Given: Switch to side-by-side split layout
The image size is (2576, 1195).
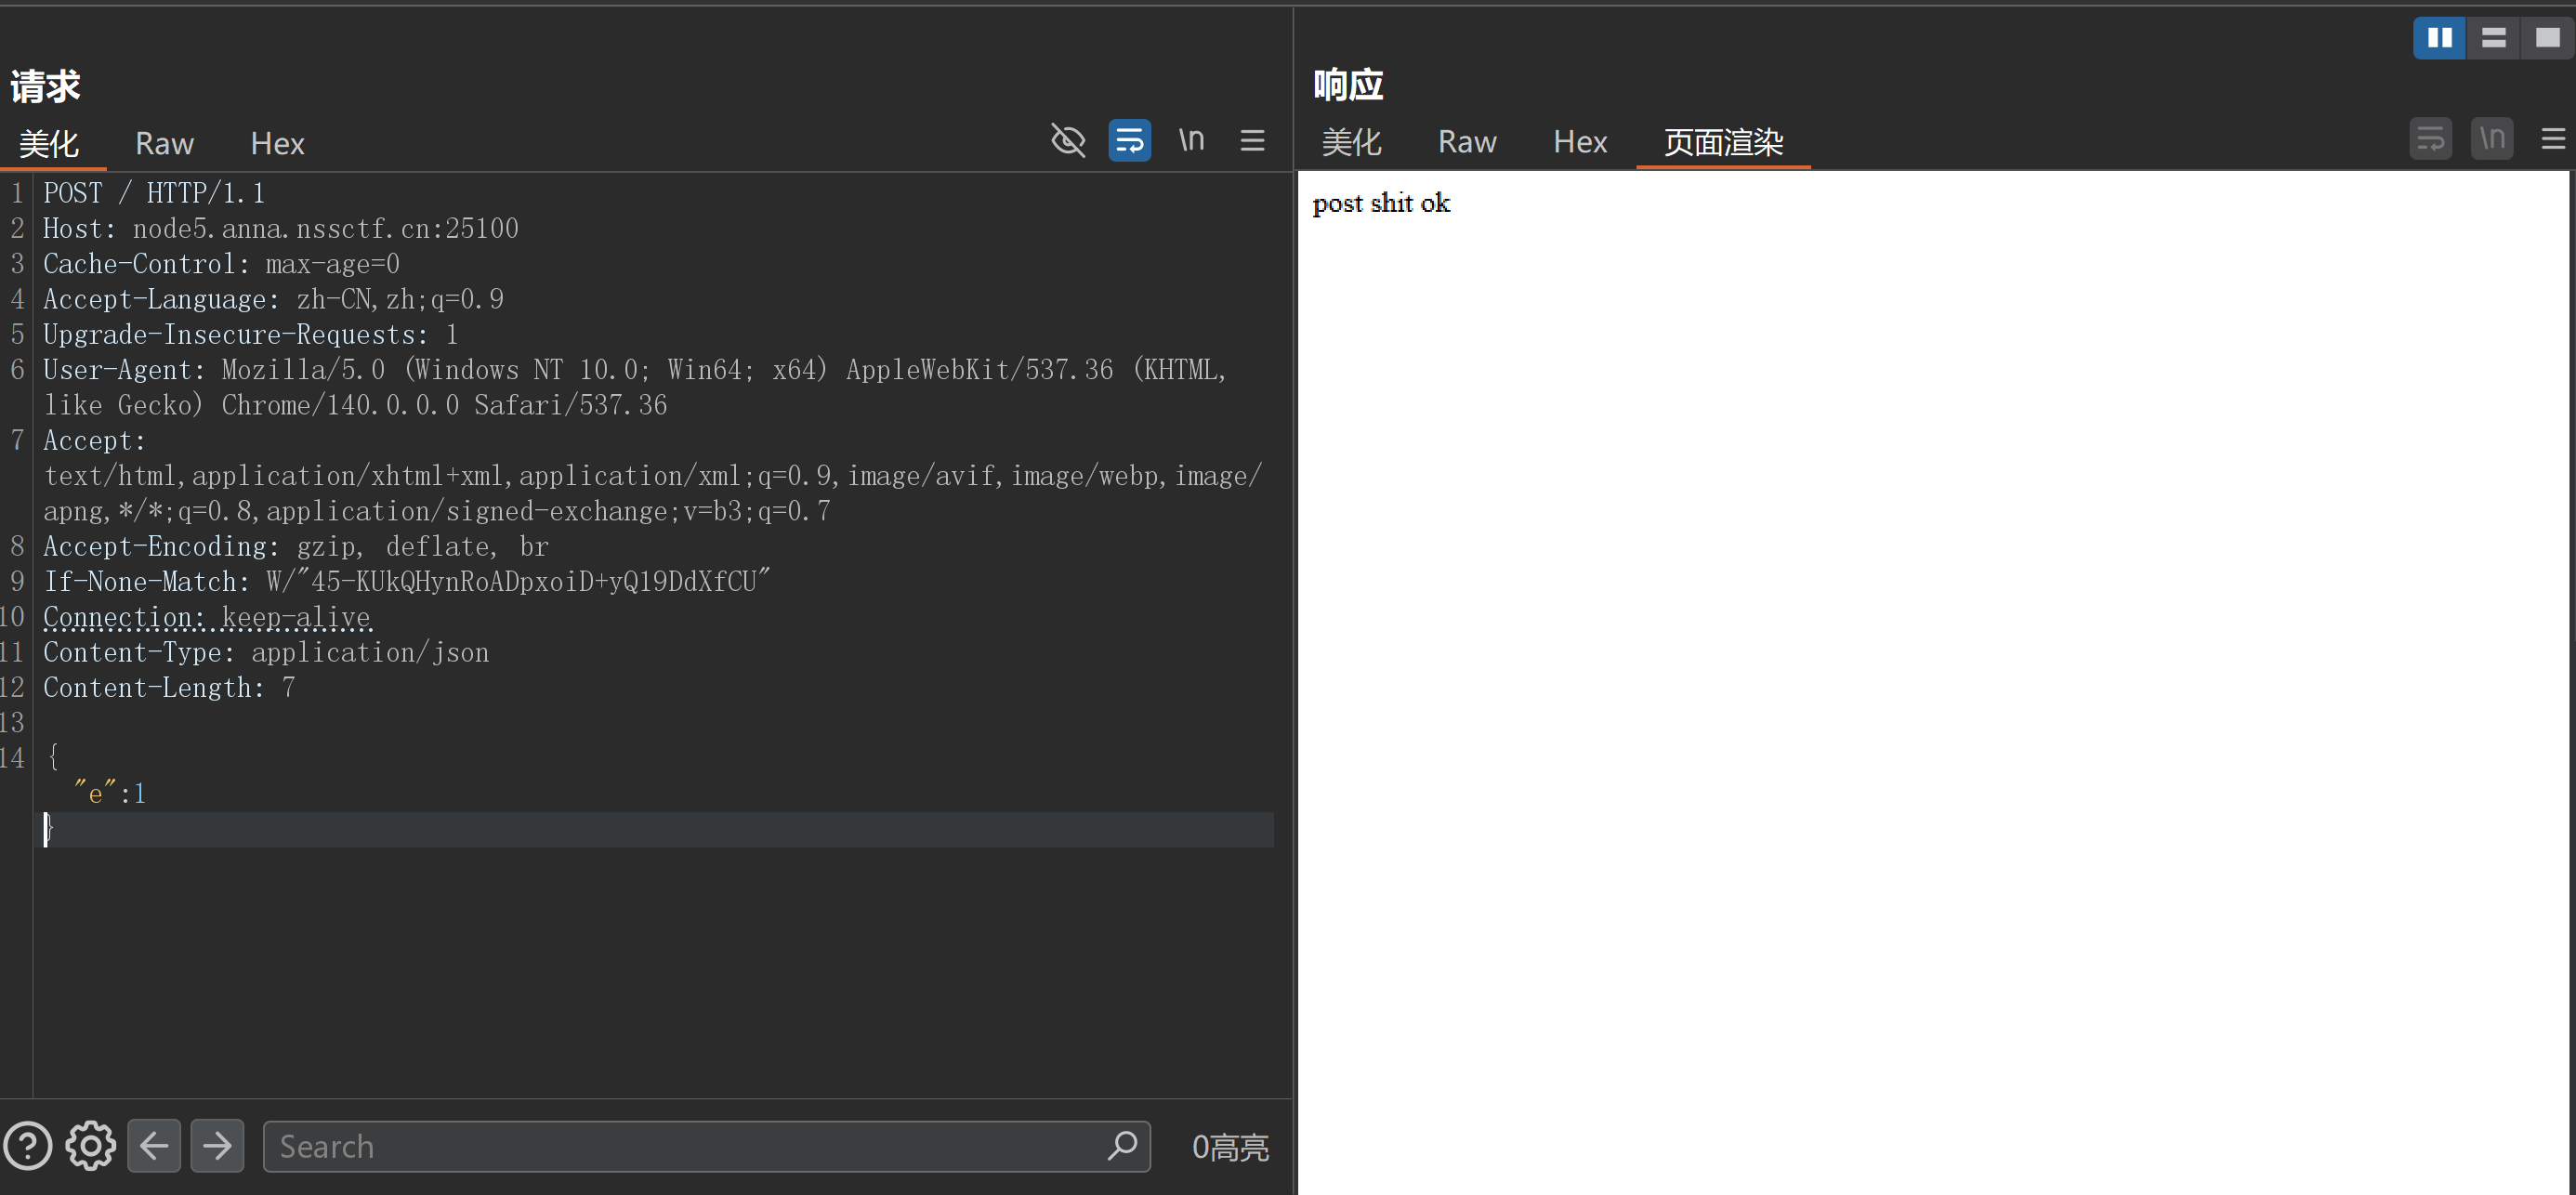Looking at the screenshot, I should pyautogui.click(x=2439, y=38).
